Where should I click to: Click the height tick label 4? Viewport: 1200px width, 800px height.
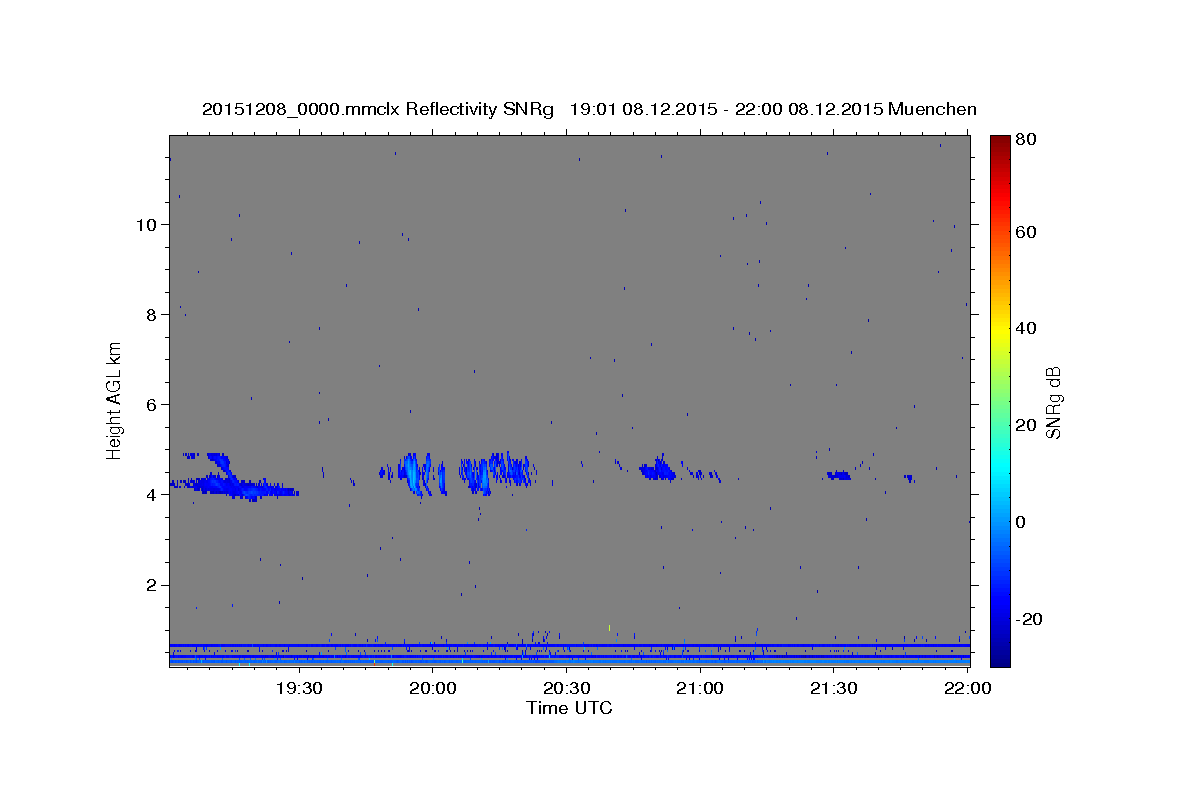tap(152, 494)
